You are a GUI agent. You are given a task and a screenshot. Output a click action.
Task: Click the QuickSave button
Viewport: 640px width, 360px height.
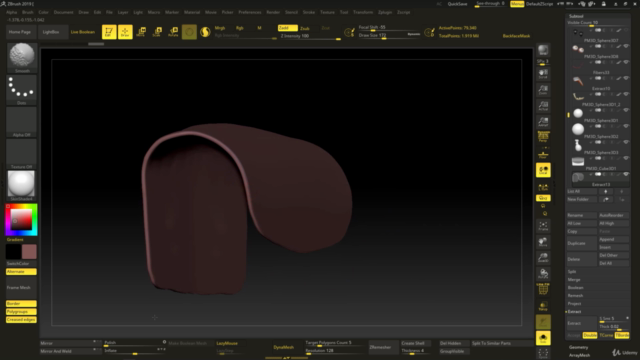coord(457,4)
